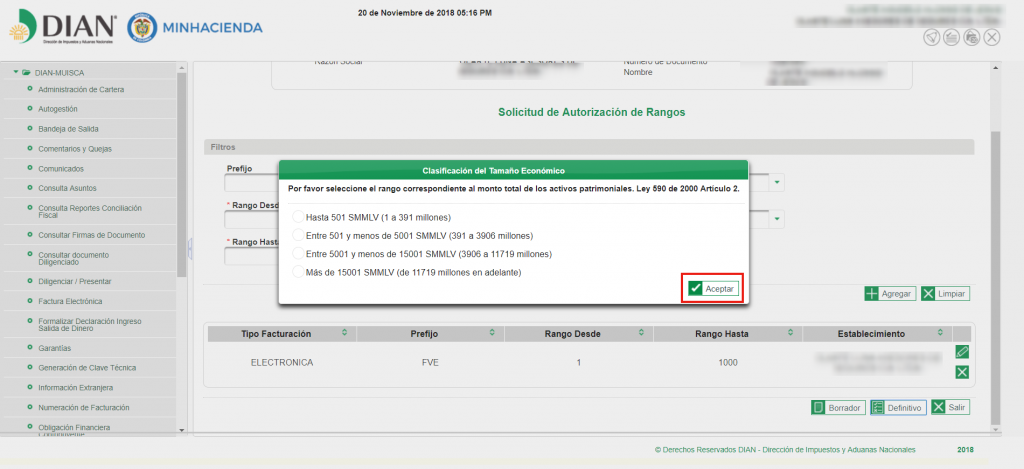This screenshot has height=469, width=1024.
Task: Click the Definitivo button
Action: (897, 408)
